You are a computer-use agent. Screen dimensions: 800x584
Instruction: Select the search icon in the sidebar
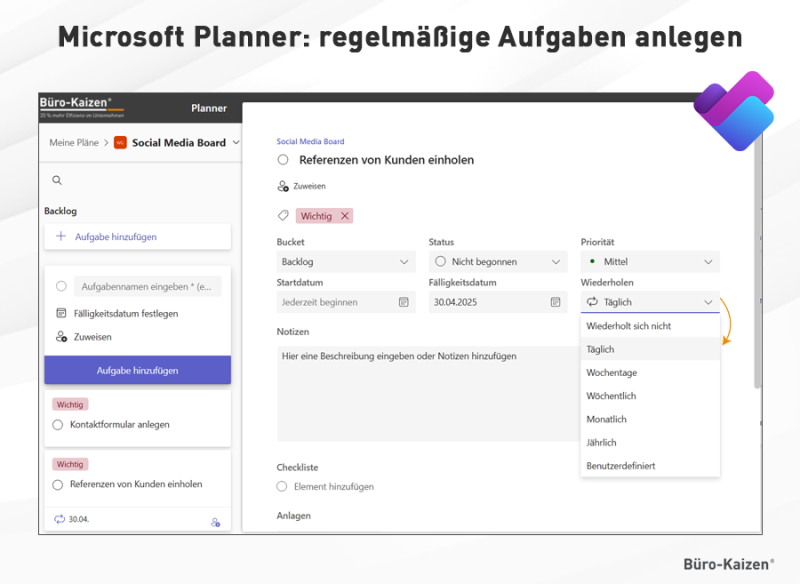[x=57, y=180]
